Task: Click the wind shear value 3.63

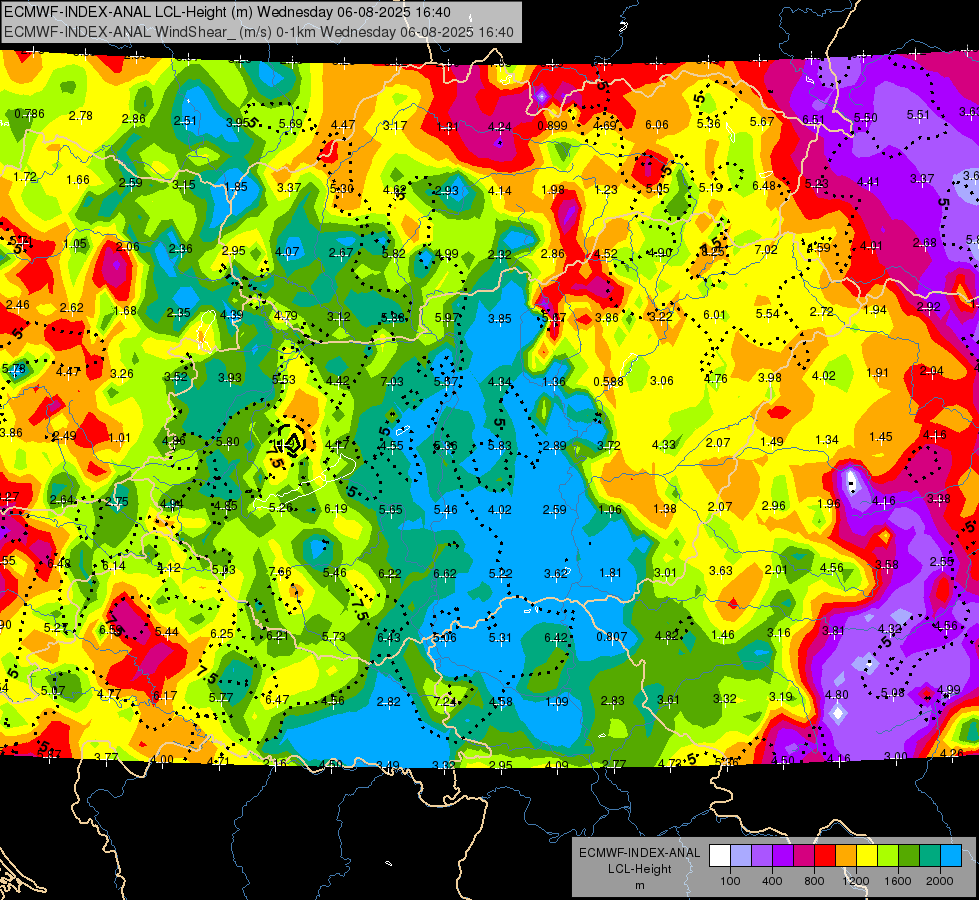Action: 721,570
